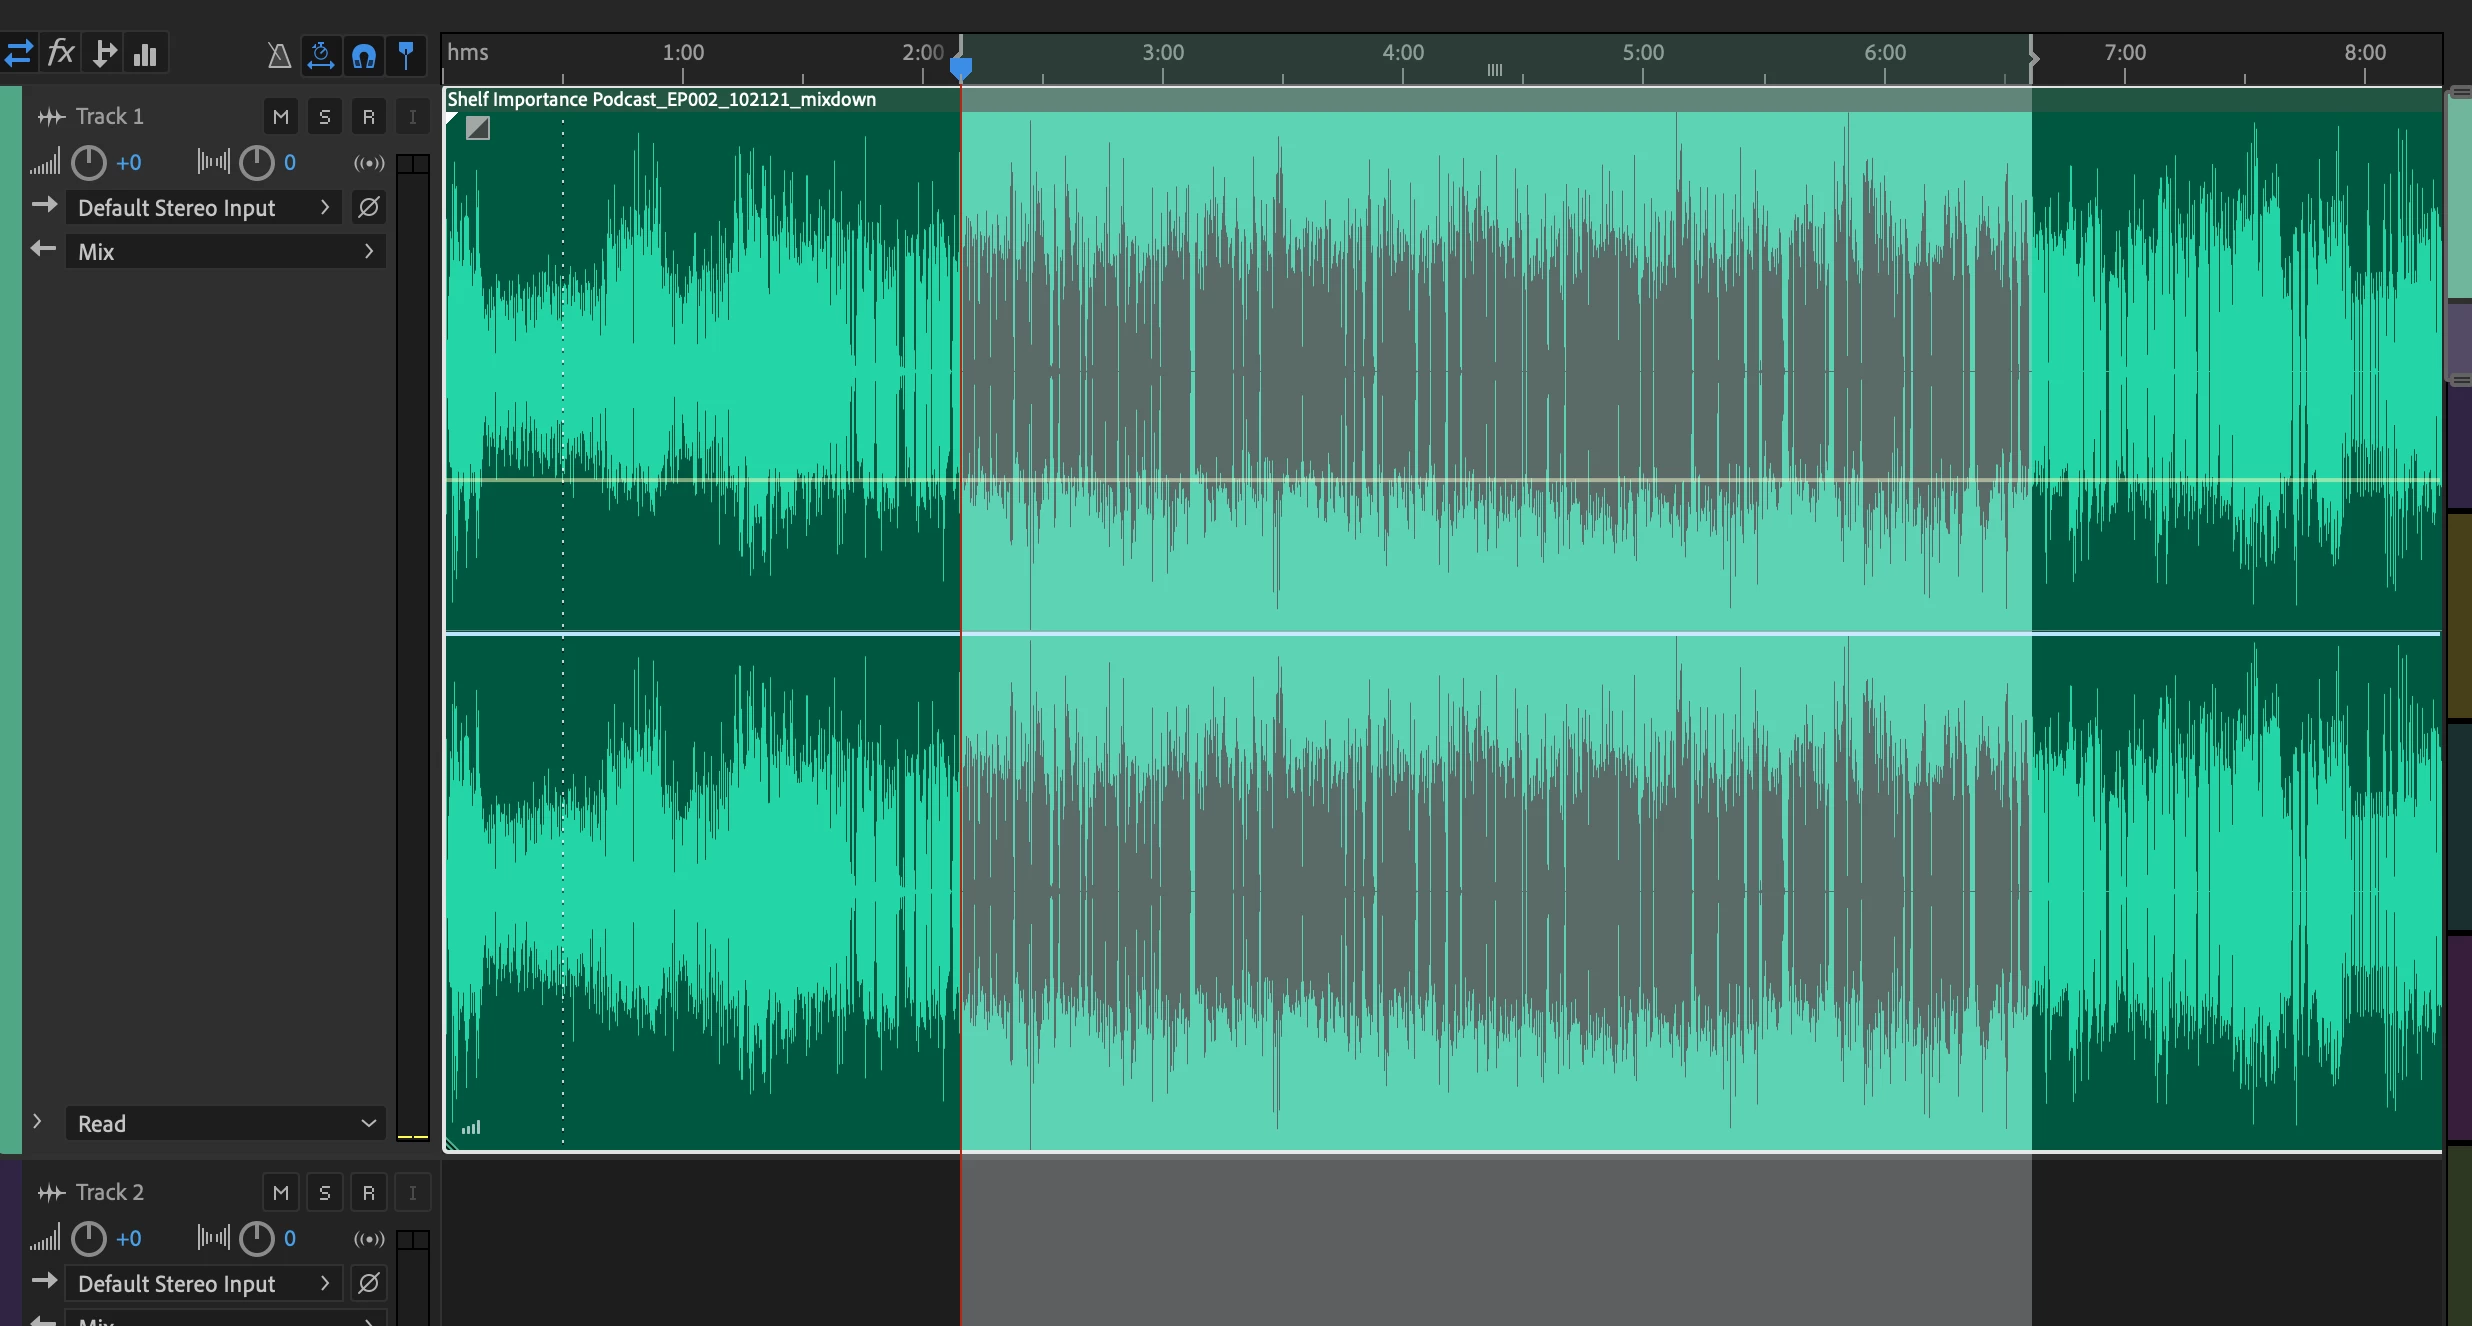Click the clip fade-in handle square
Viewport: 2472px width, 1326px height.
(478, 128)
